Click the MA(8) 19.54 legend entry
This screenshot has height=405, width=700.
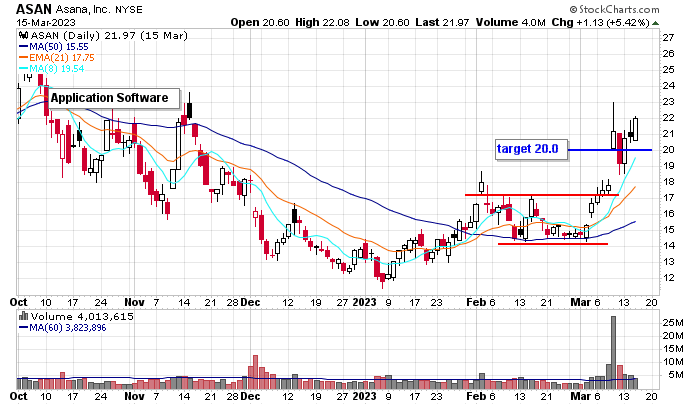[x=51, y=68]
